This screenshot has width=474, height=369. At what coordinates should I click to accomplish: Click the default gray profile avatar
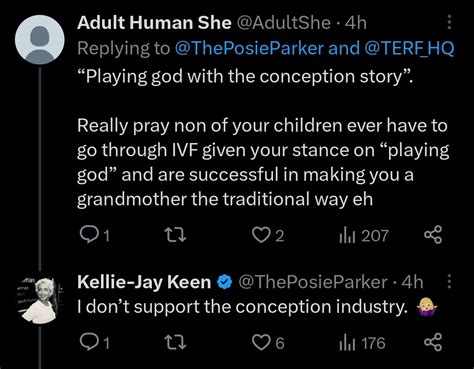pyautogui.click(x=39, y=39)
